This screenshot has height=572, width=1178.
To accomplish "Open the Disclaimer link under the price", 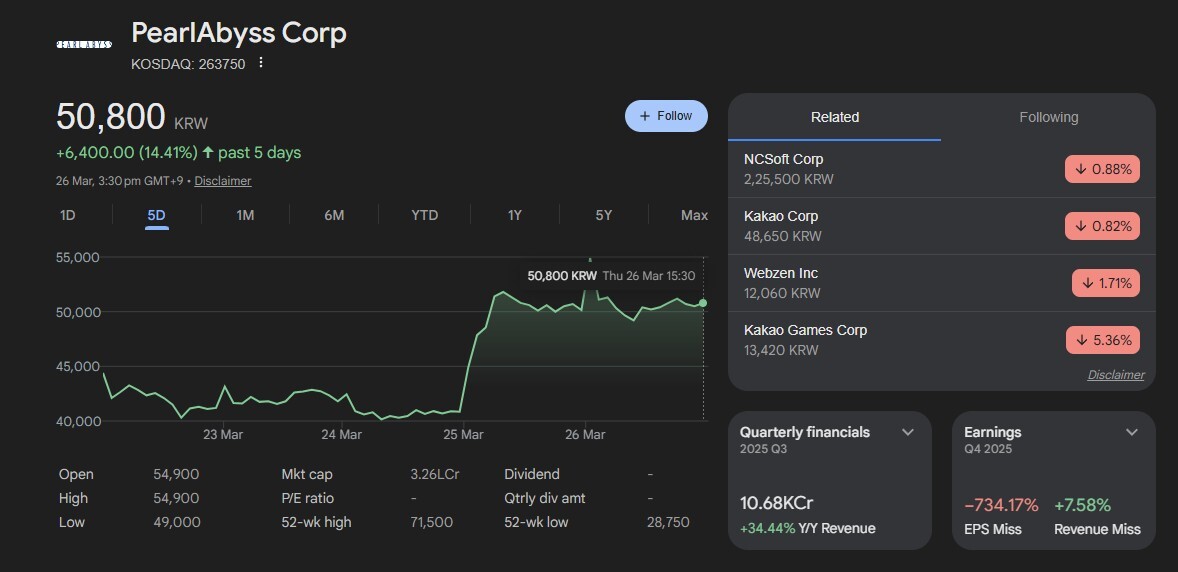I will [223, 181].
